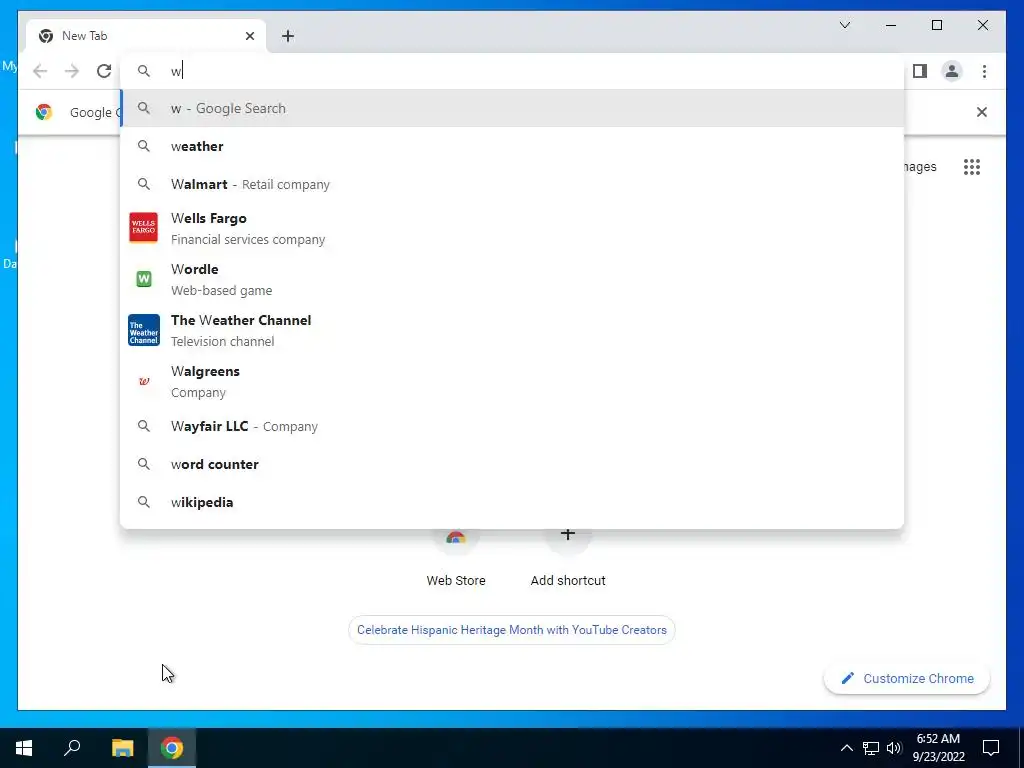
Task: Open the notification center icon
Action: pyautogui.click(x=991, y=748)
